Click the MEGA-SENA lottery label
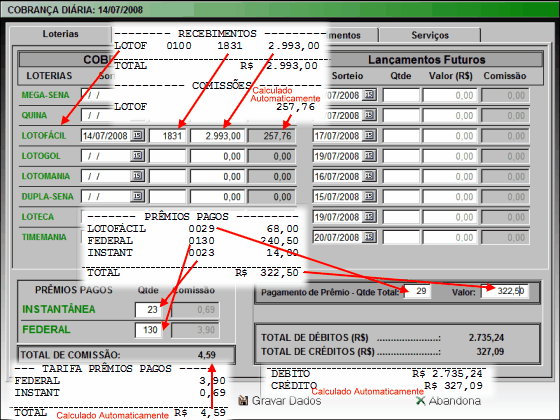This screenshot has width=560, height=420. 45,95
